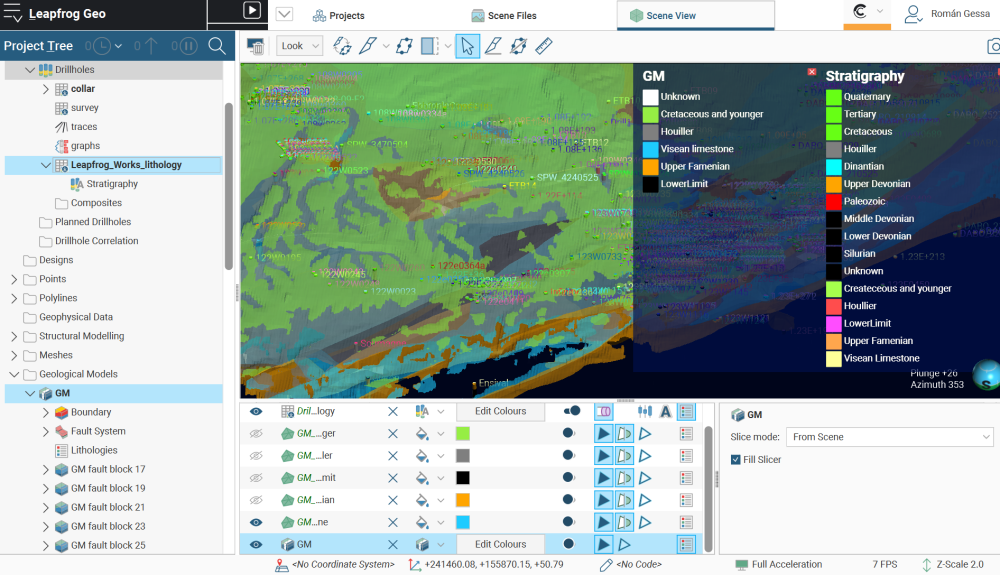The height and width of the screenshot is (575, 1000).
Task: Click Edit Colours for GM row
Action: point(501,544)
